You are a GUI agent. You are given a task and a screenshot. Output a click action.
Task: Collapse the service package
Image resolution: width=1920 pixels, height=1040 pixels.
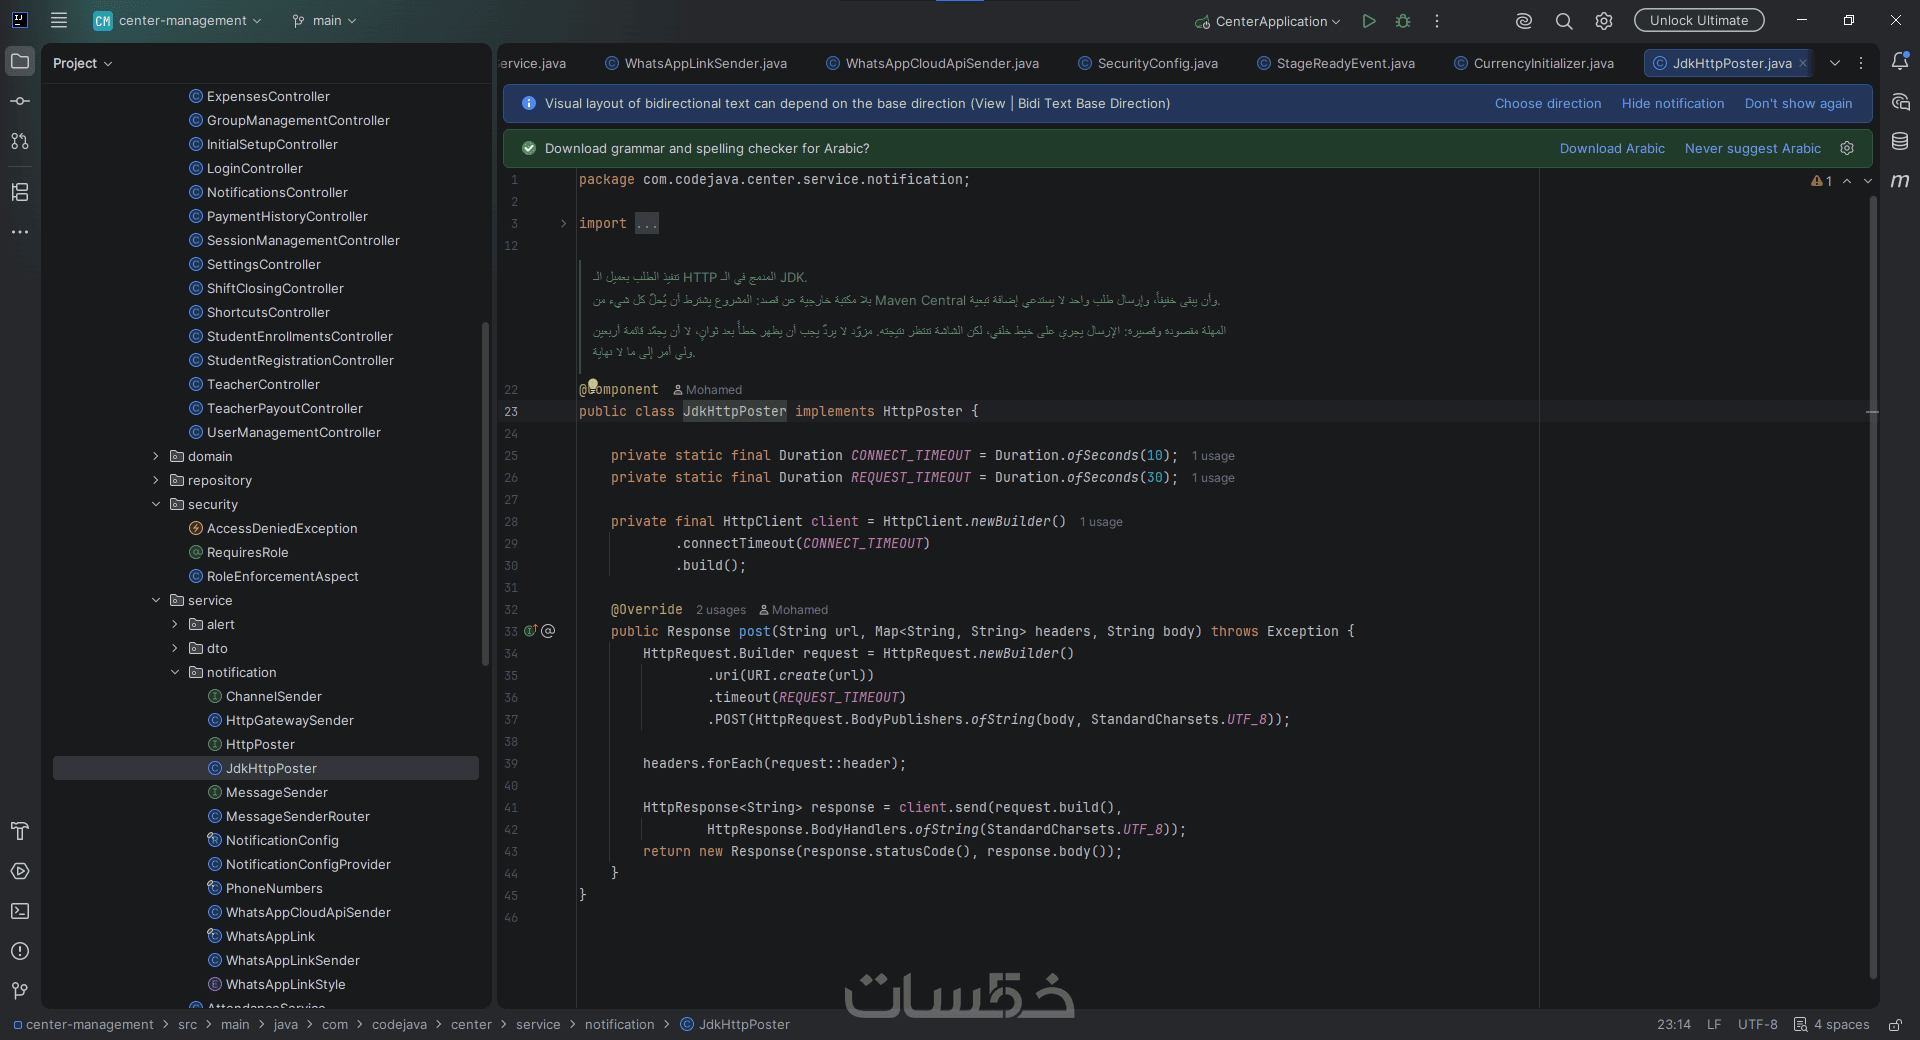point(156,600)
